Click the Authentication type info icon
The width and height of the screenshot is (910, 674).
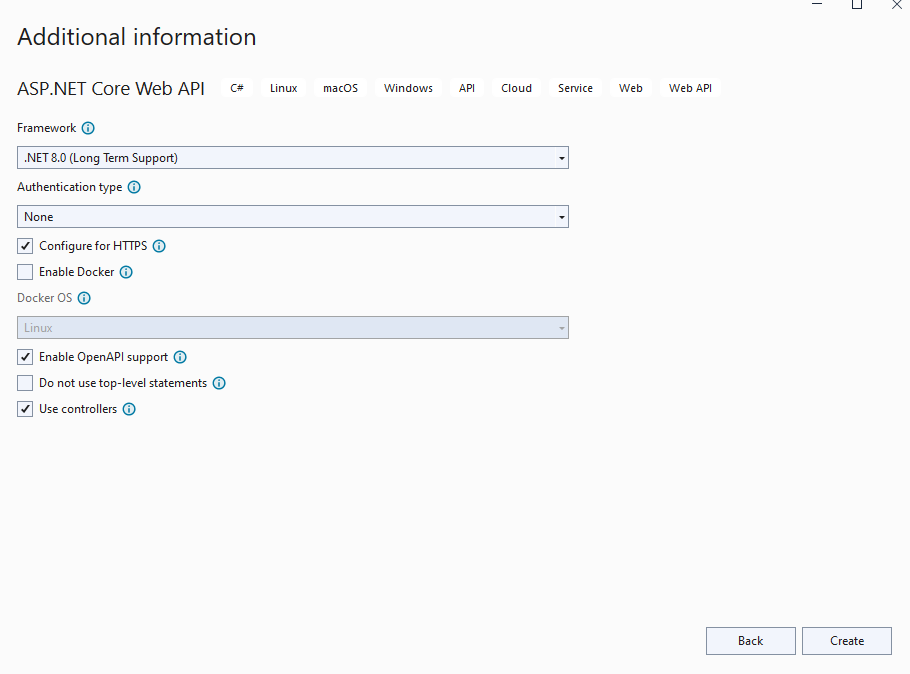(x=134, y=187)
